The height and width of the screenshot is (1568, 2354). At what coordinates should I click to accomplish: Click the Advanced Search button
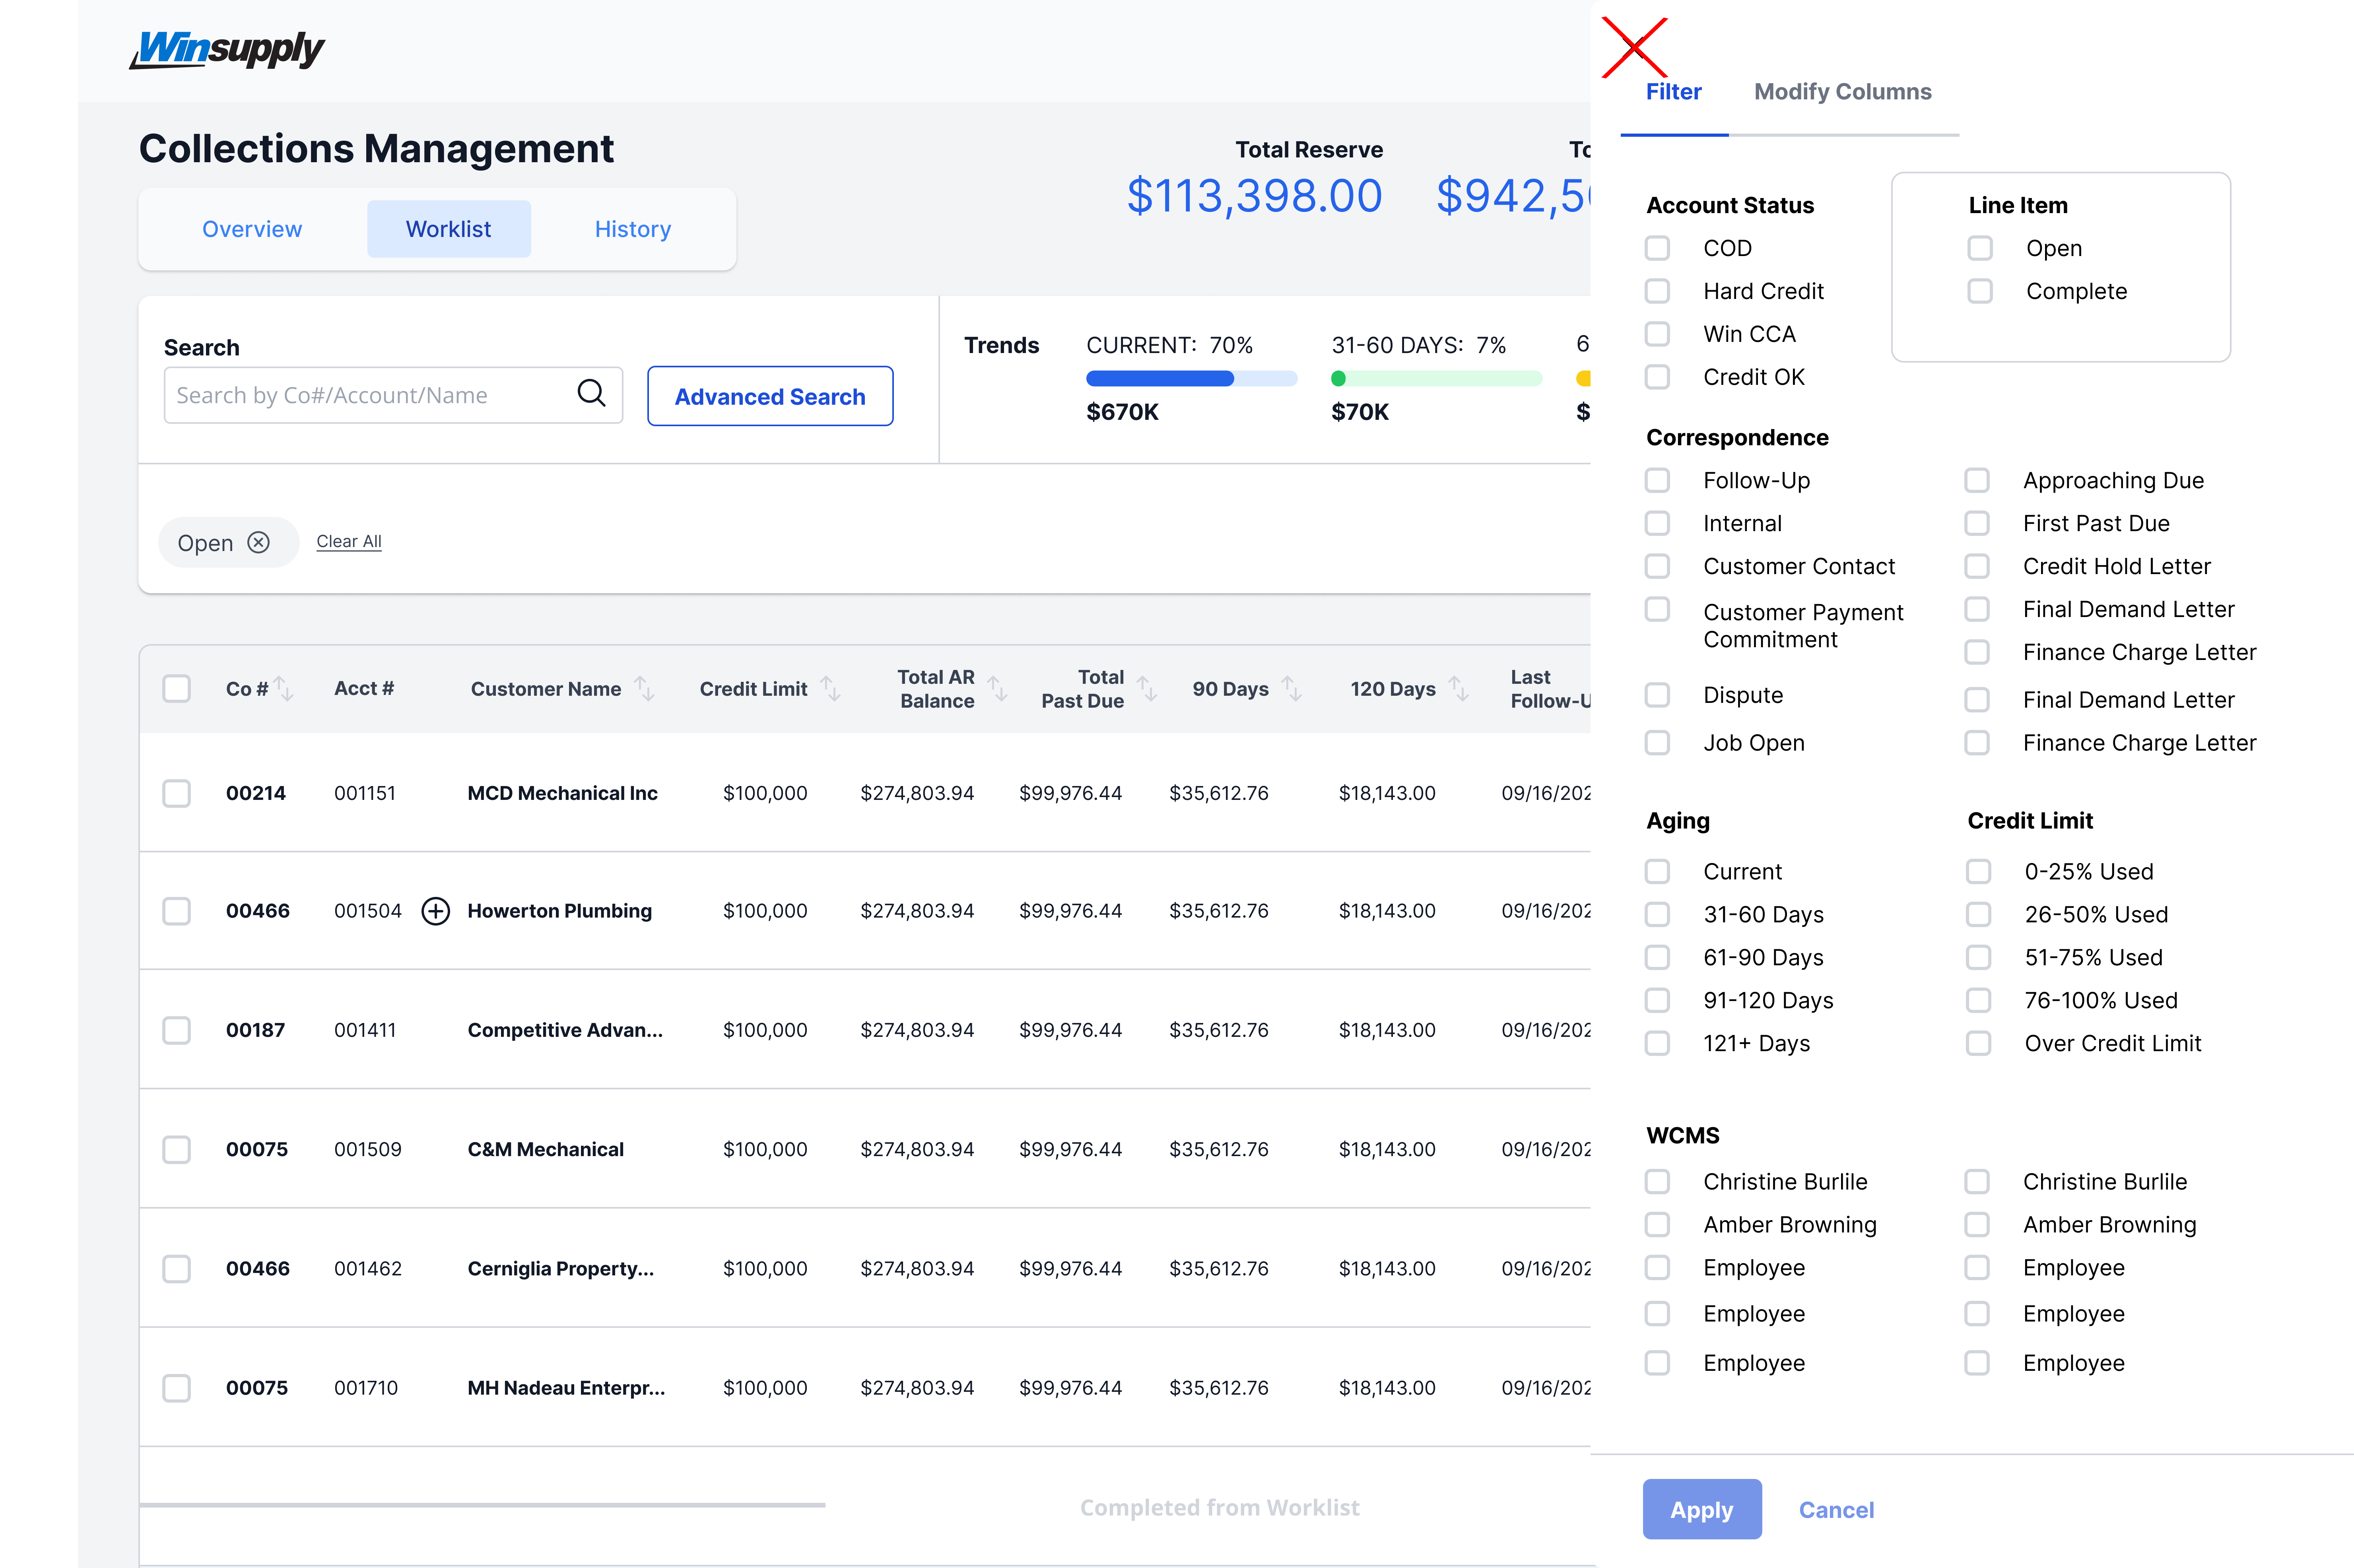click(769, 396)
